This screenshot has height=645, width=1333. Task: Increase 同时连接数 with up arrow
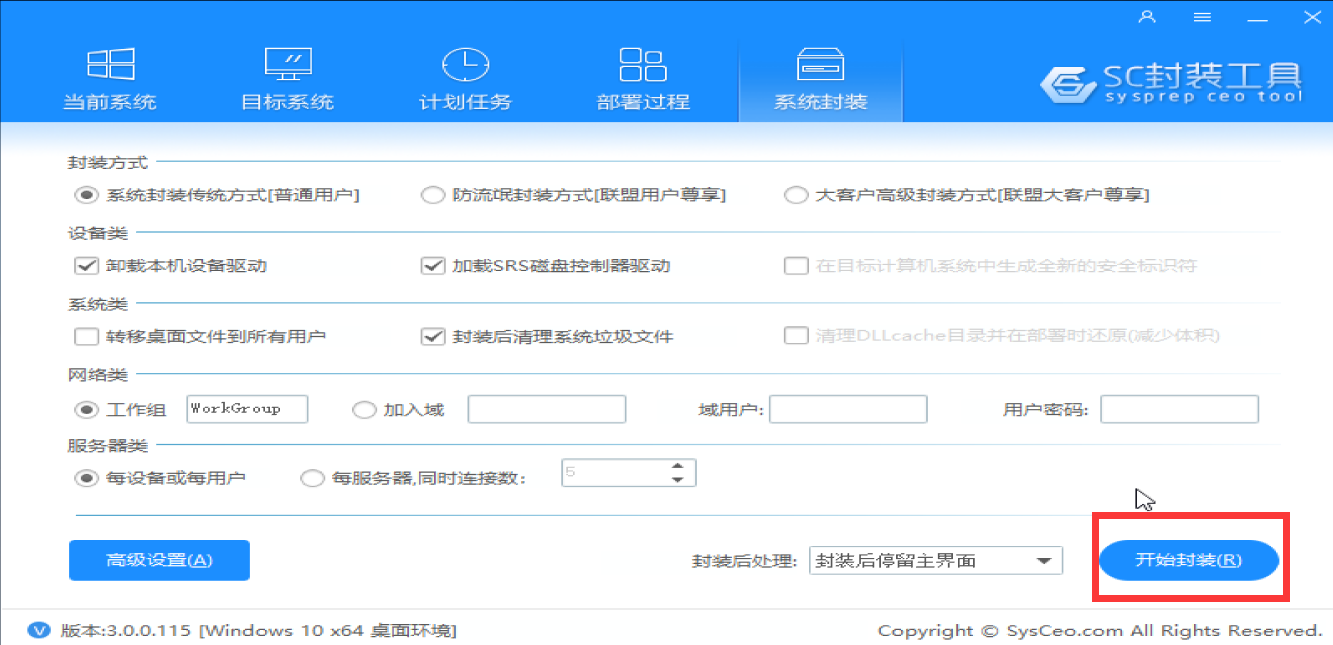(679, 466)
